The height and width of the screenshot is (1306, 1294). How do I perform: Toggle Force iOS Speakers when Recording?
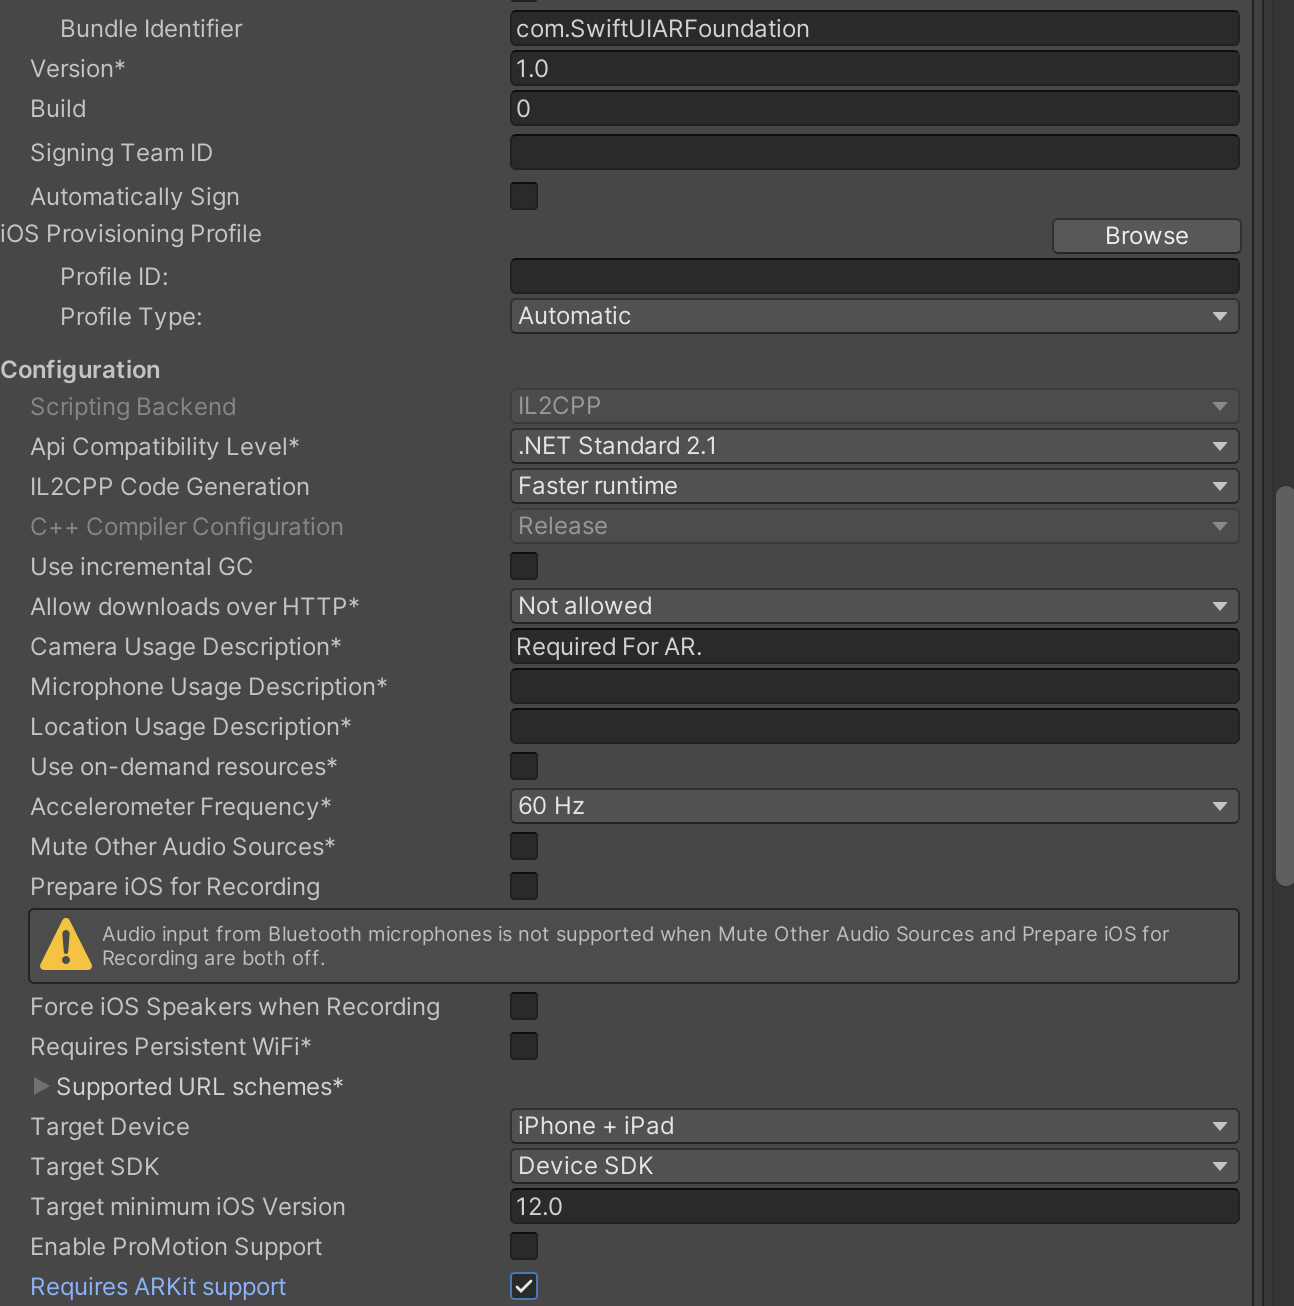524,1006
